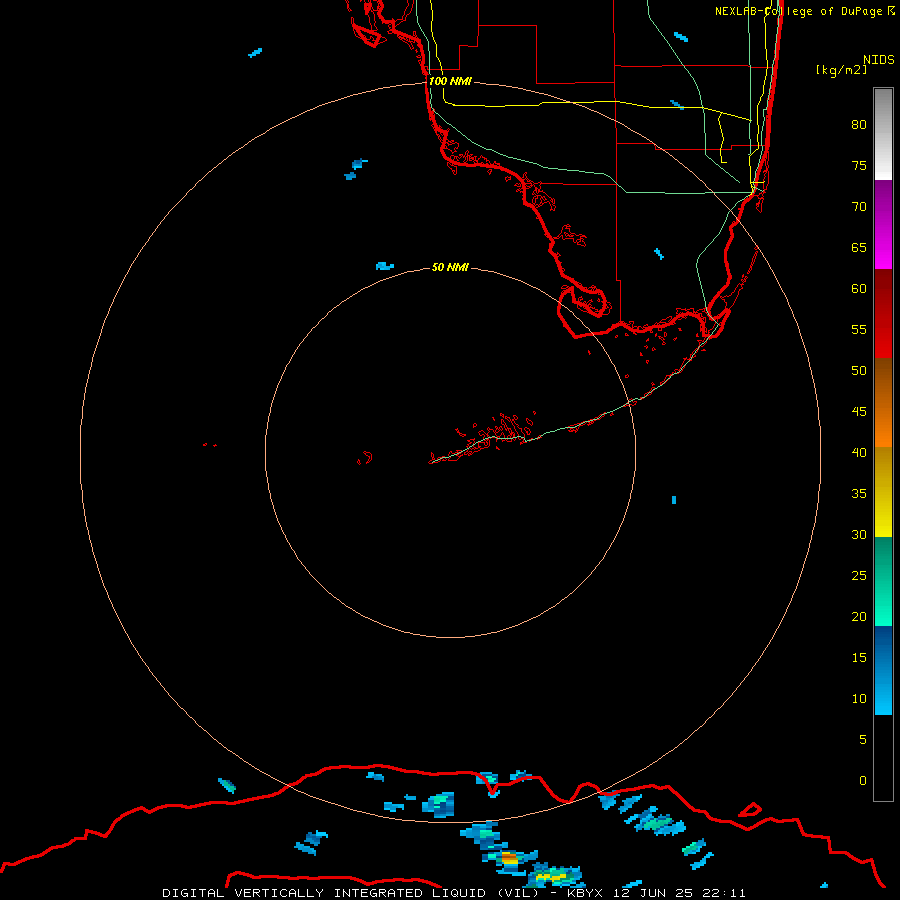Click the 45 value on the color scale
The image size is (900, 900).
coord(859,412)
